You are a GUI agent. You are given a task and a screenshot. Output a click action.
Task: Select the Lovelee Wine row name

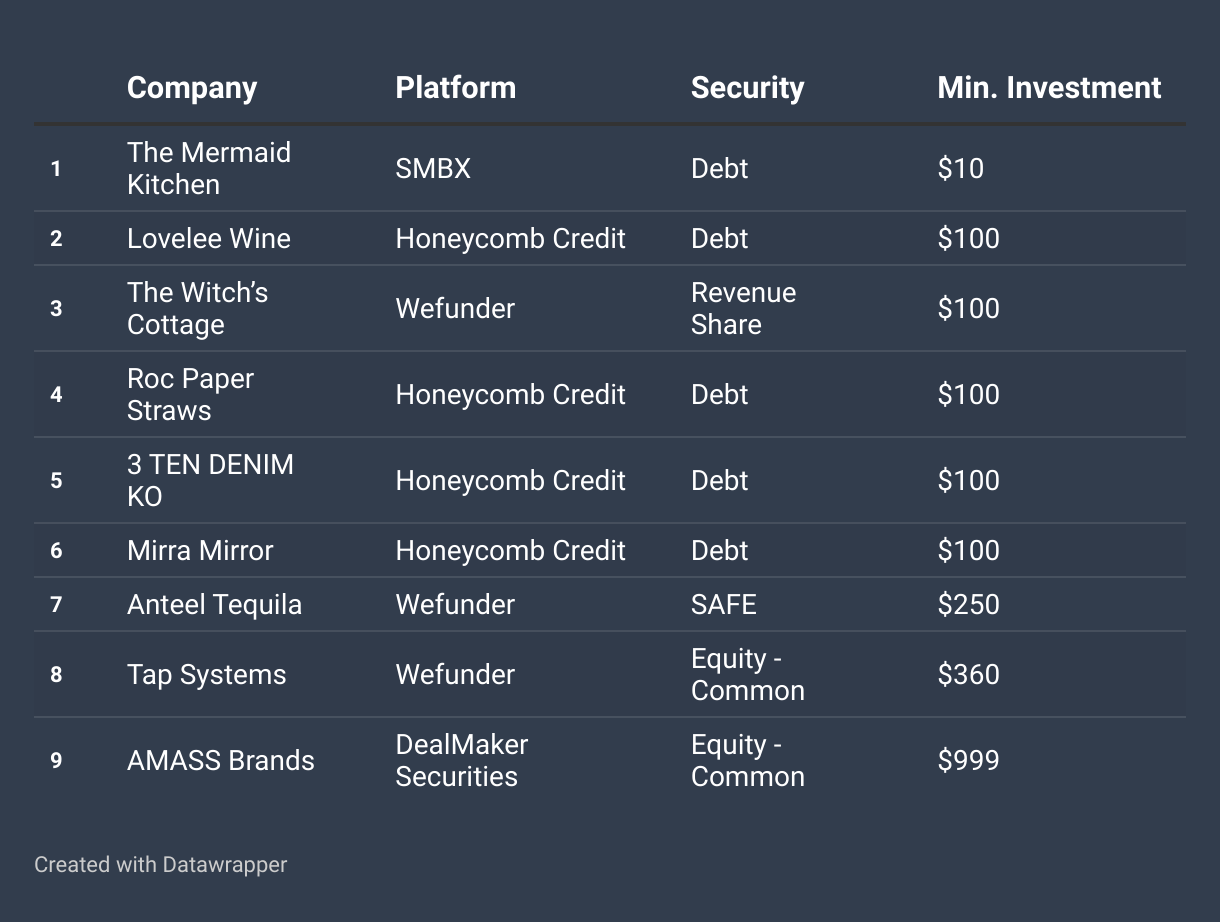[x=209, y=238]
